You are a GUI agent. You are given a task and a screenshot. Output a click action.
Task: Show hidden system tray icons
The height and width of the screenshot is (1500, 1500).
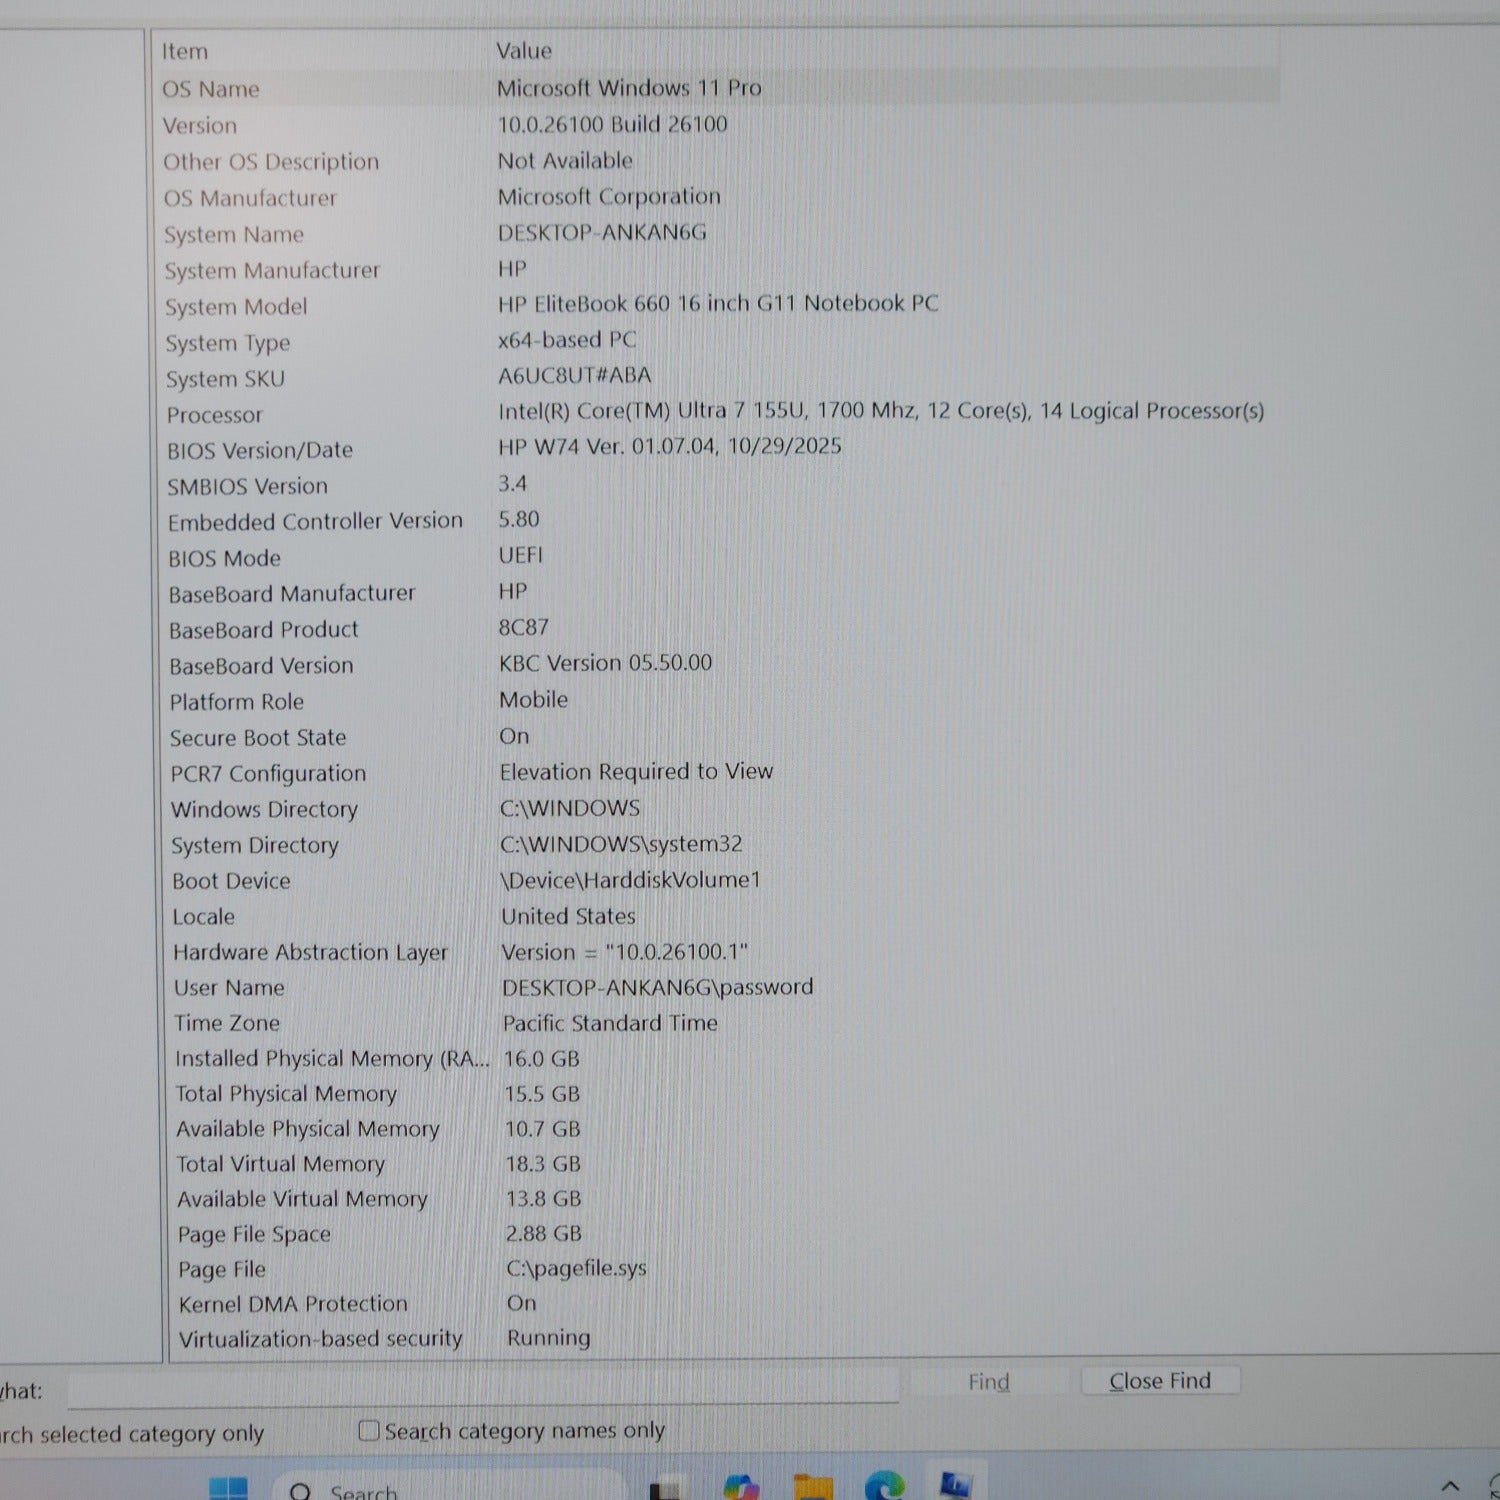pyautogui.click(x=1450, y=1486)
